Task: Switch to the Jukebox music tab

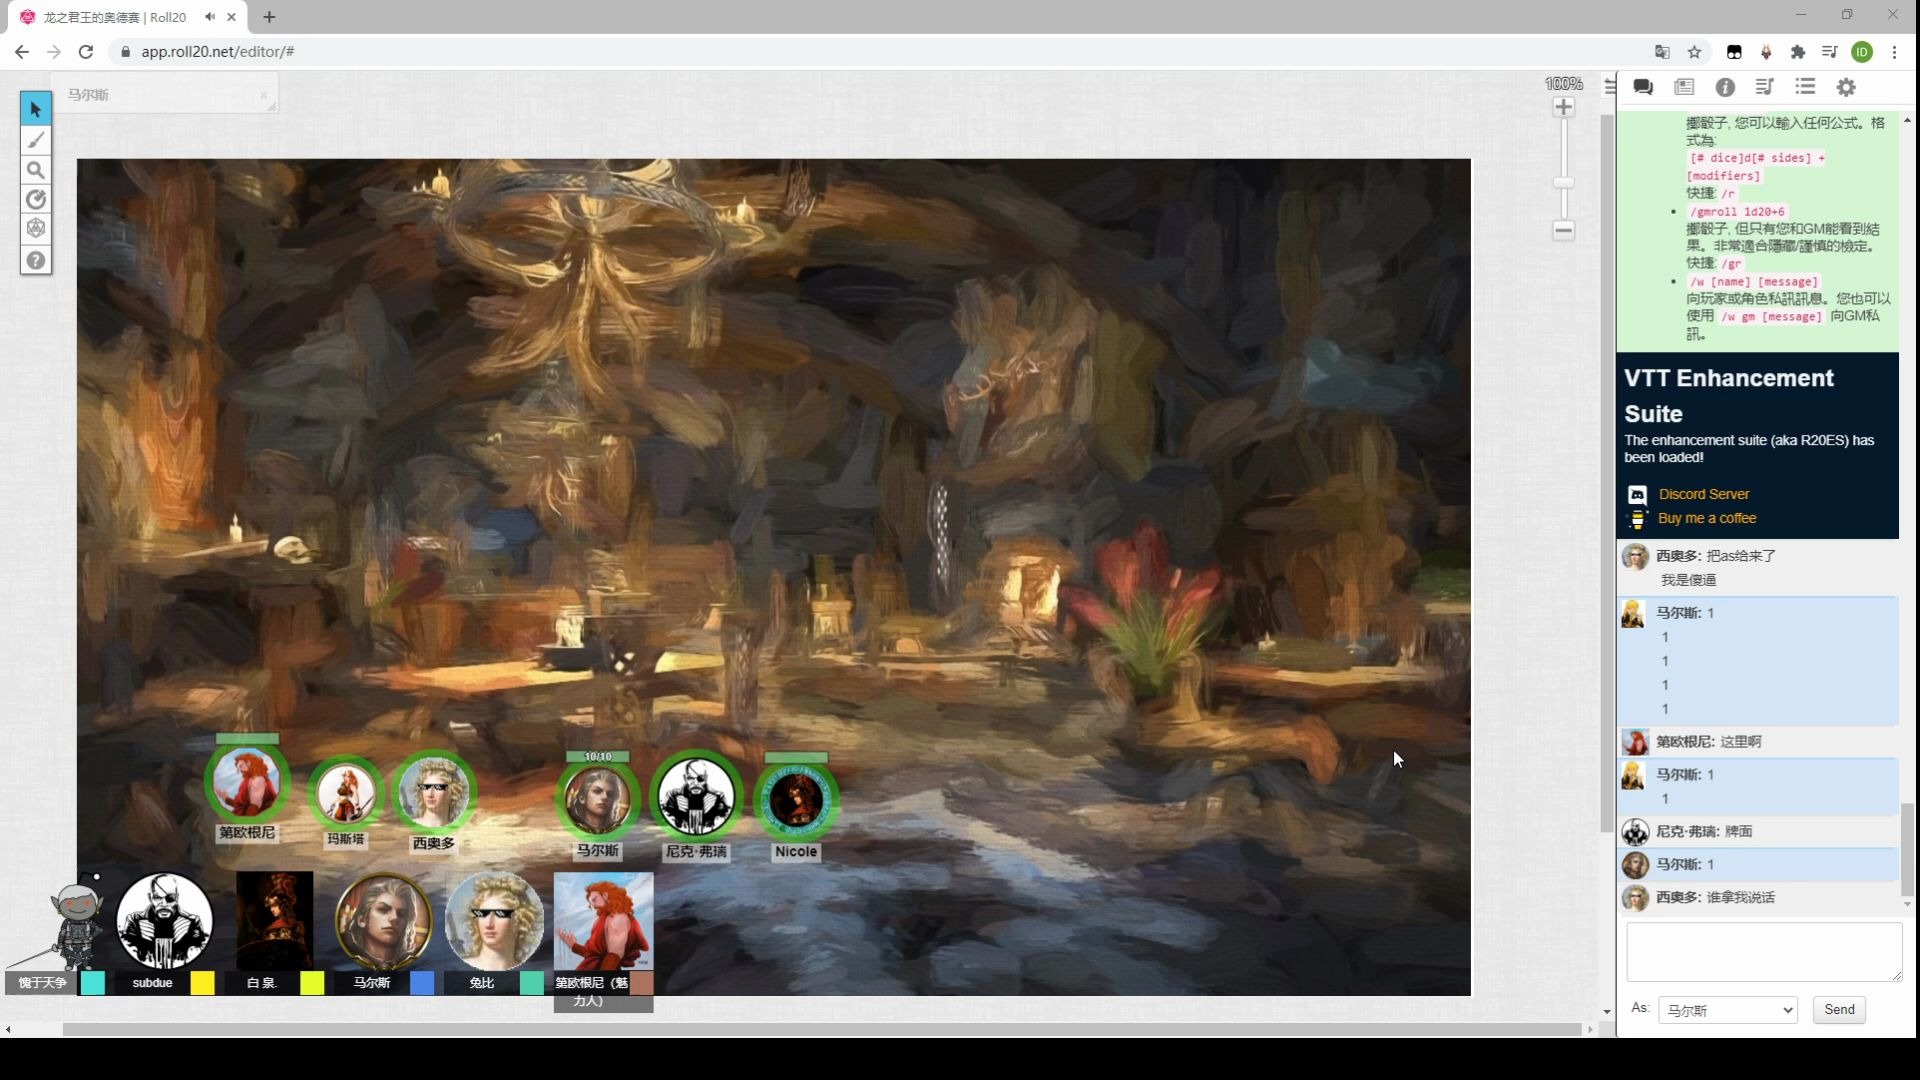Action: 1765,87
